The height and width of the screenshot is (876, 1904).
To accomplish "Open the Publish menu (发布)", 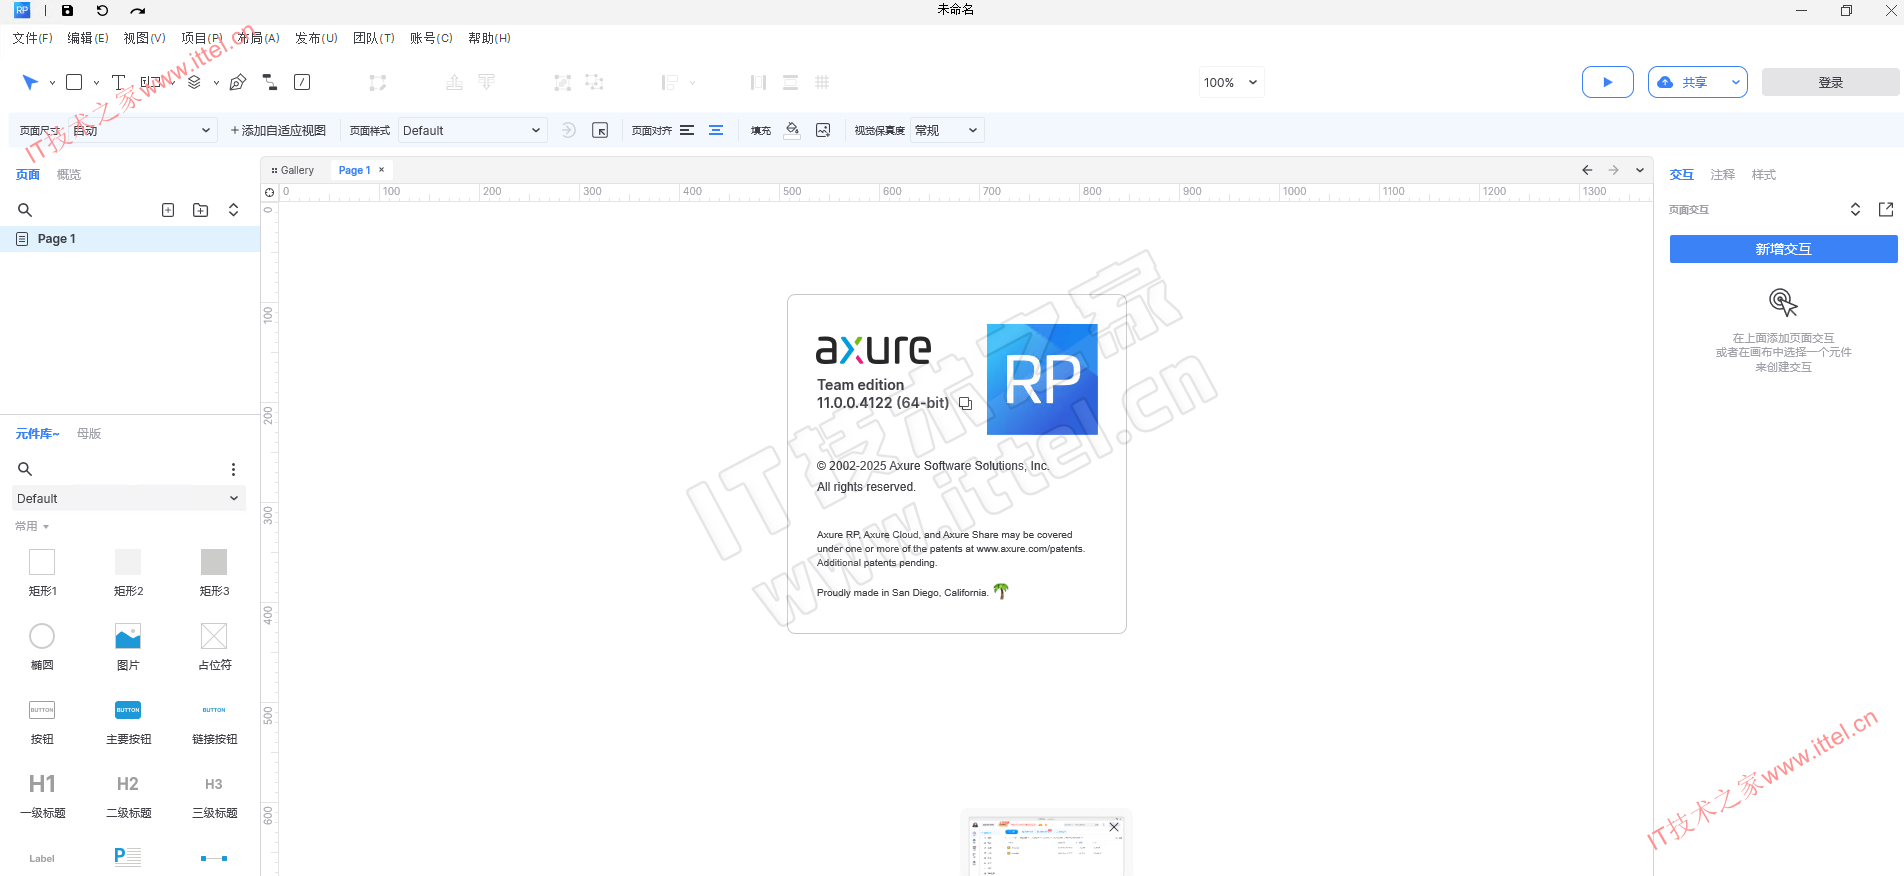I will [x=316, y=38].
